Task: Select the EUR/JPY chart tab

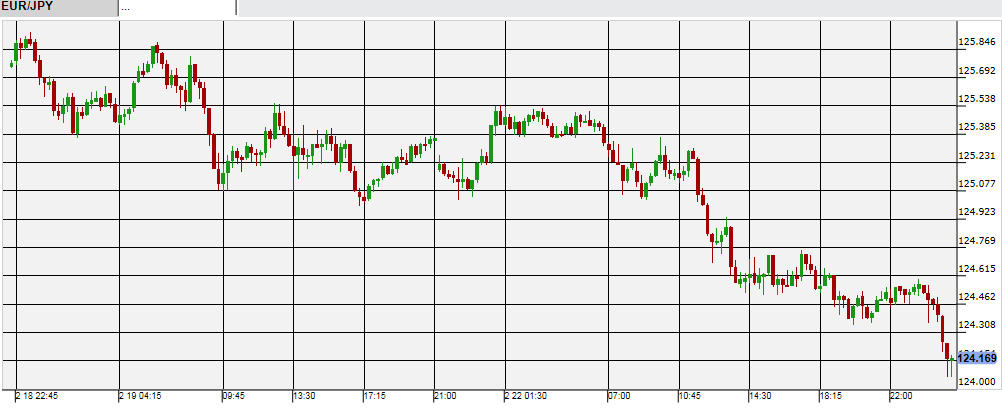Action: (x=57, y=7)
